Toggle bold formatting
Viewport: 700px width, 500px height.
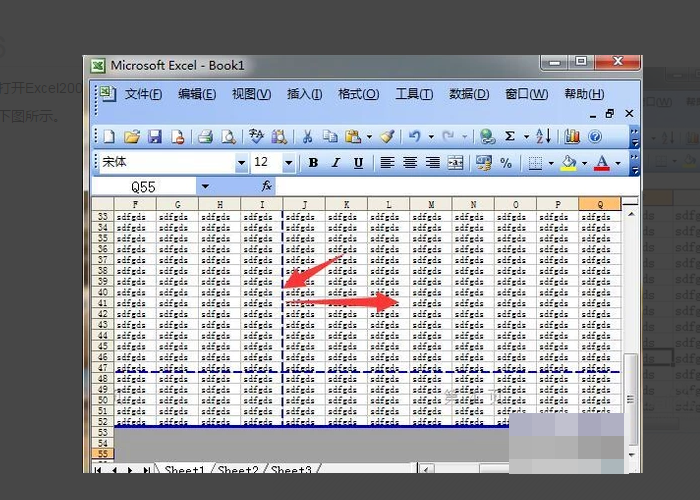pyautogui.click(x=313, y=163)
